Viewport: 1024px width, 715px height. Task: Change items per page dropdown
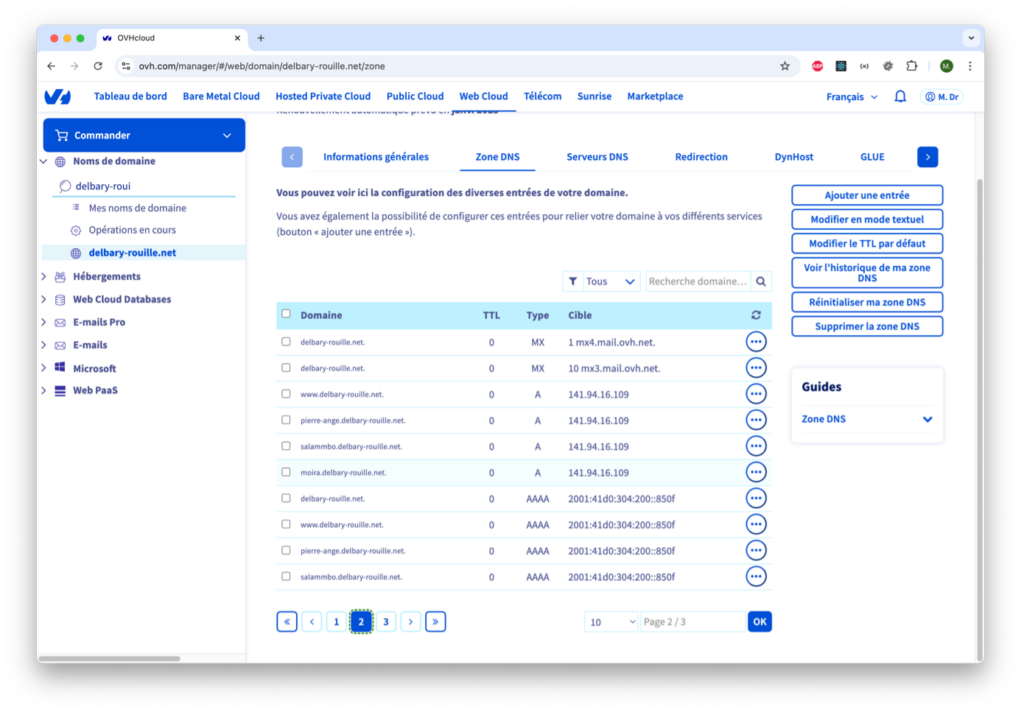point(611,622)
